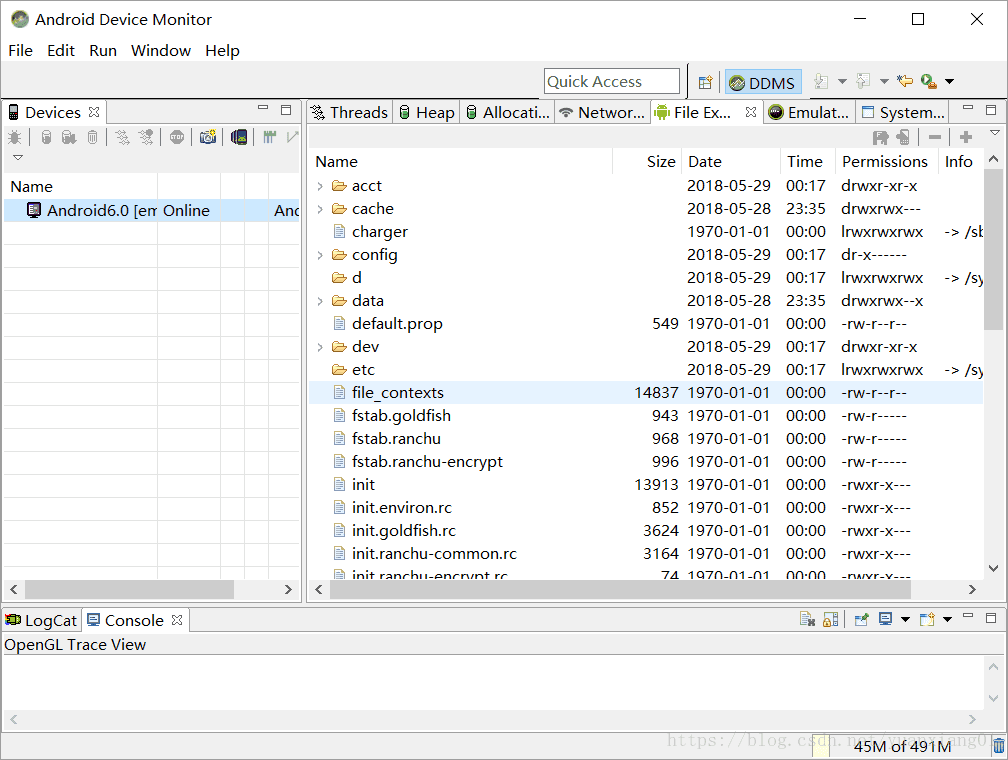Image resolution: width=1008 pixels, height=760 pixels.
Task: Minimize the Devices panel
Action: [263, 109]
